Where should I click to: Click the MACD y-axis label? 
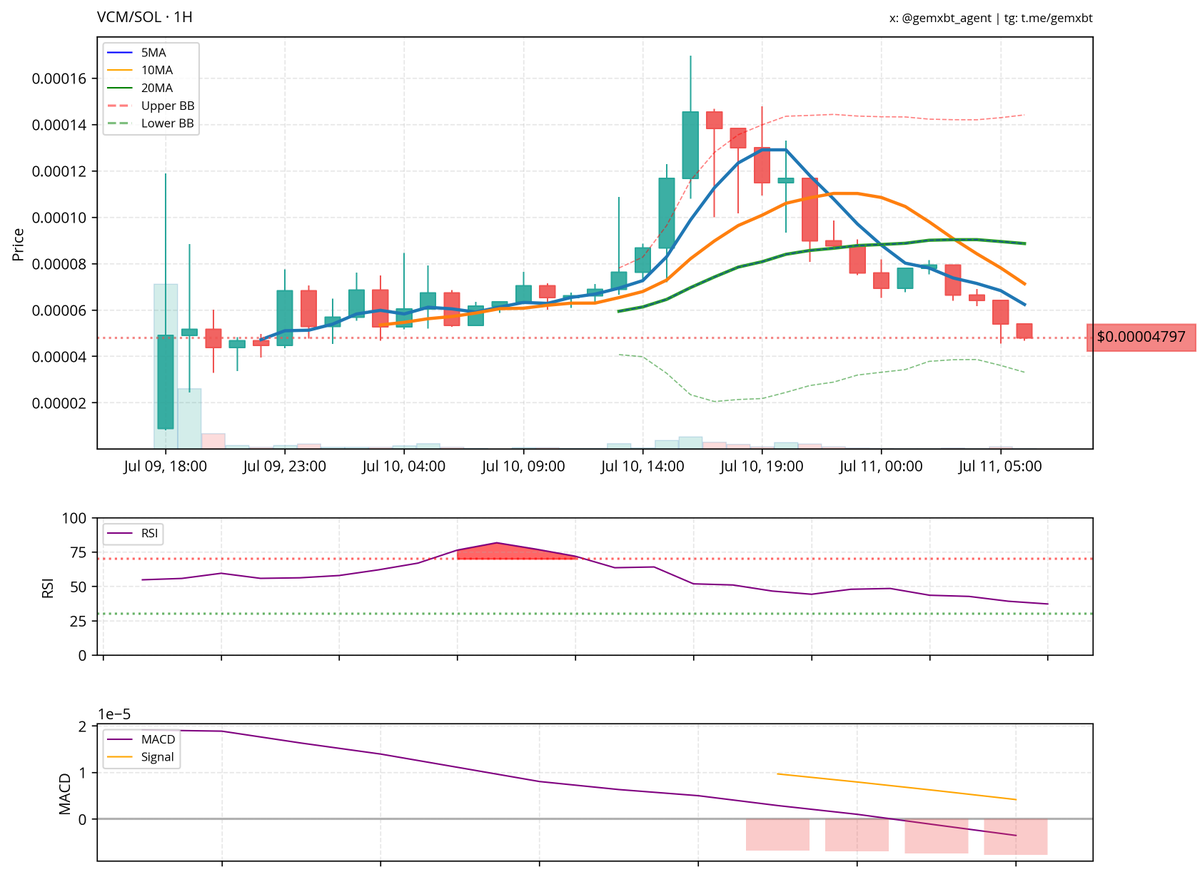click(66, 792)
